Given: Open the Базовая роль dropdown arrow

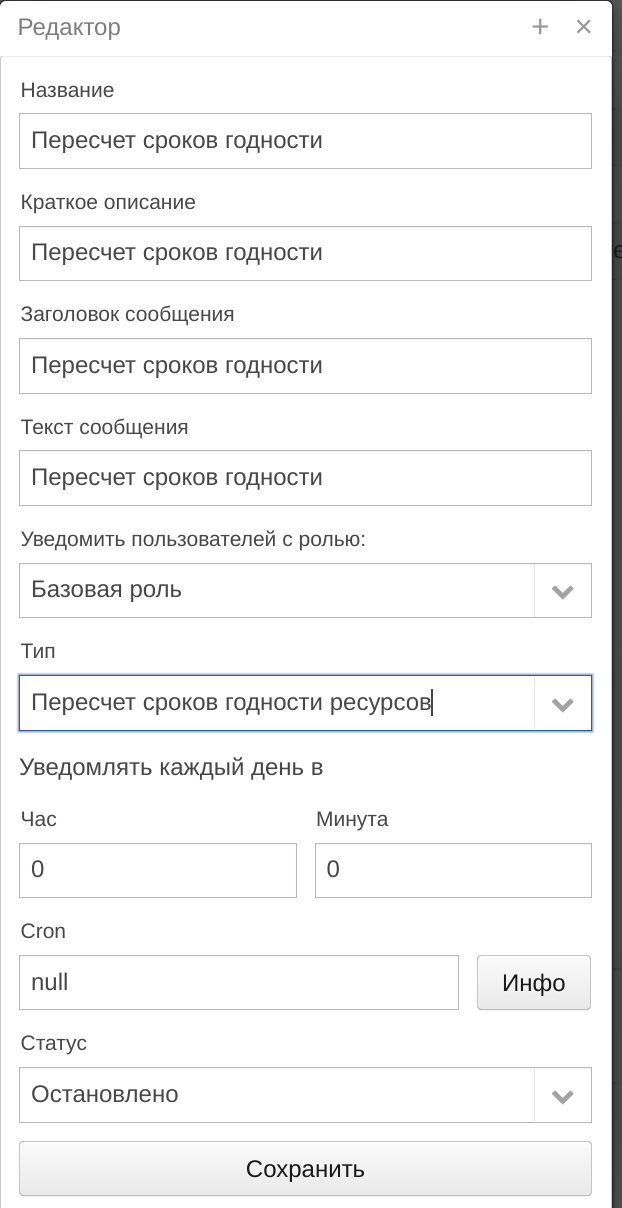Looking at the screenshot, I should (x=563, y=591).
